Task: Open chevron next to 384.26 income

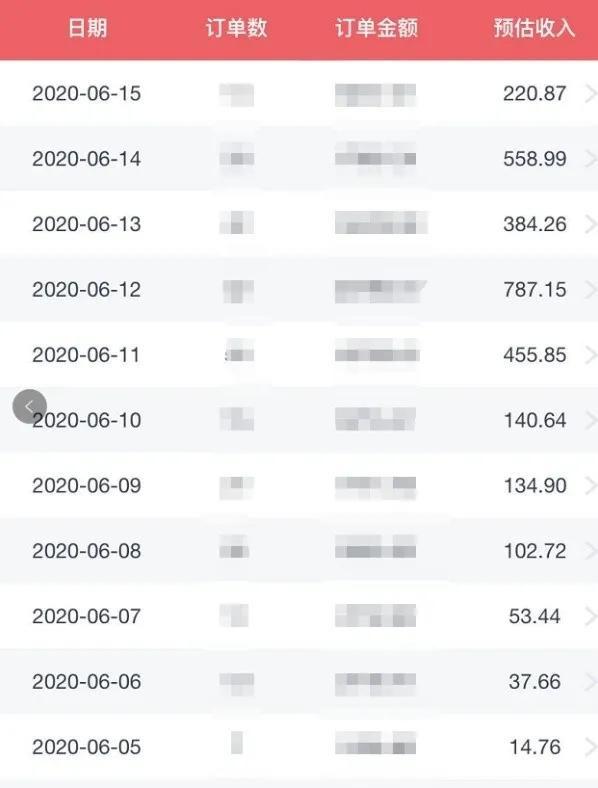Action: (x=591, y=224)
